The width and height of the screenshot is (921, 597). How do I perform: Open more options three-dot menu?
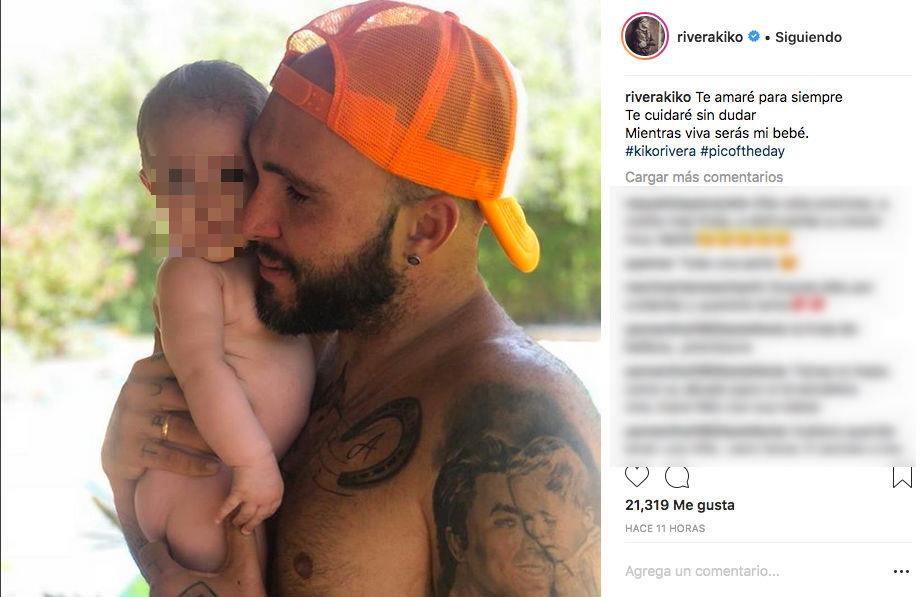coord(901,571)
